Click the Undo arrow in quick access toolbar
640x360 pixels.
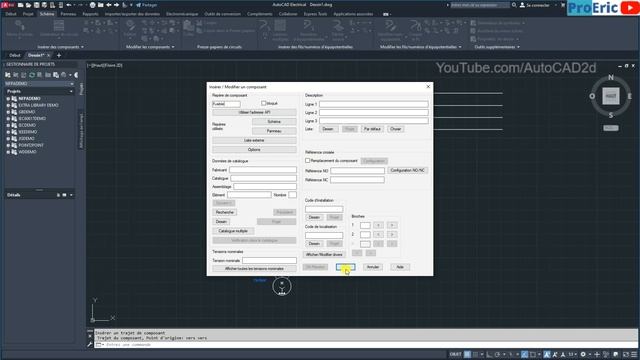69,5
